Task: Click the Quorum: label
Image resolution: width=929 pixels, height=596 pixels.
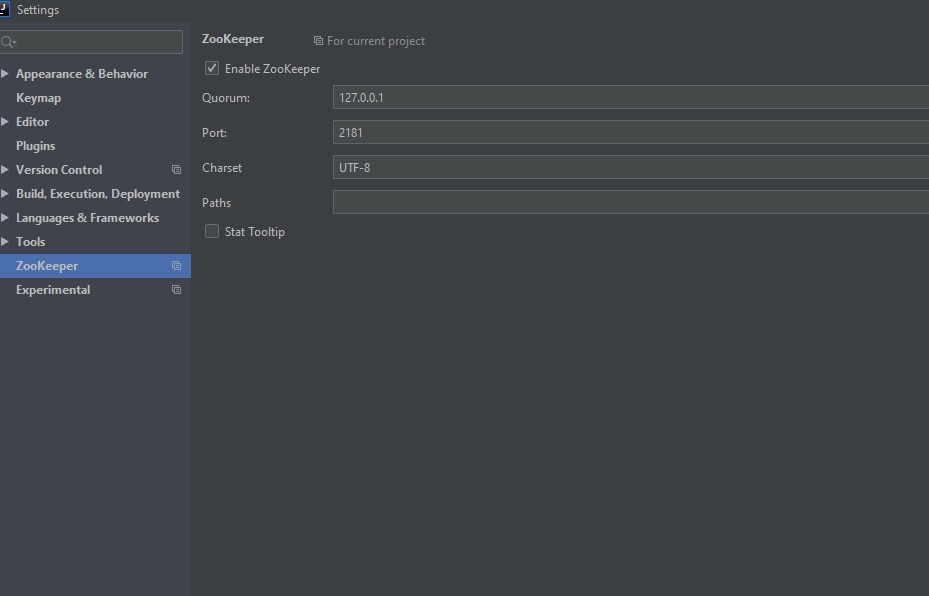Action: (226, 98)
